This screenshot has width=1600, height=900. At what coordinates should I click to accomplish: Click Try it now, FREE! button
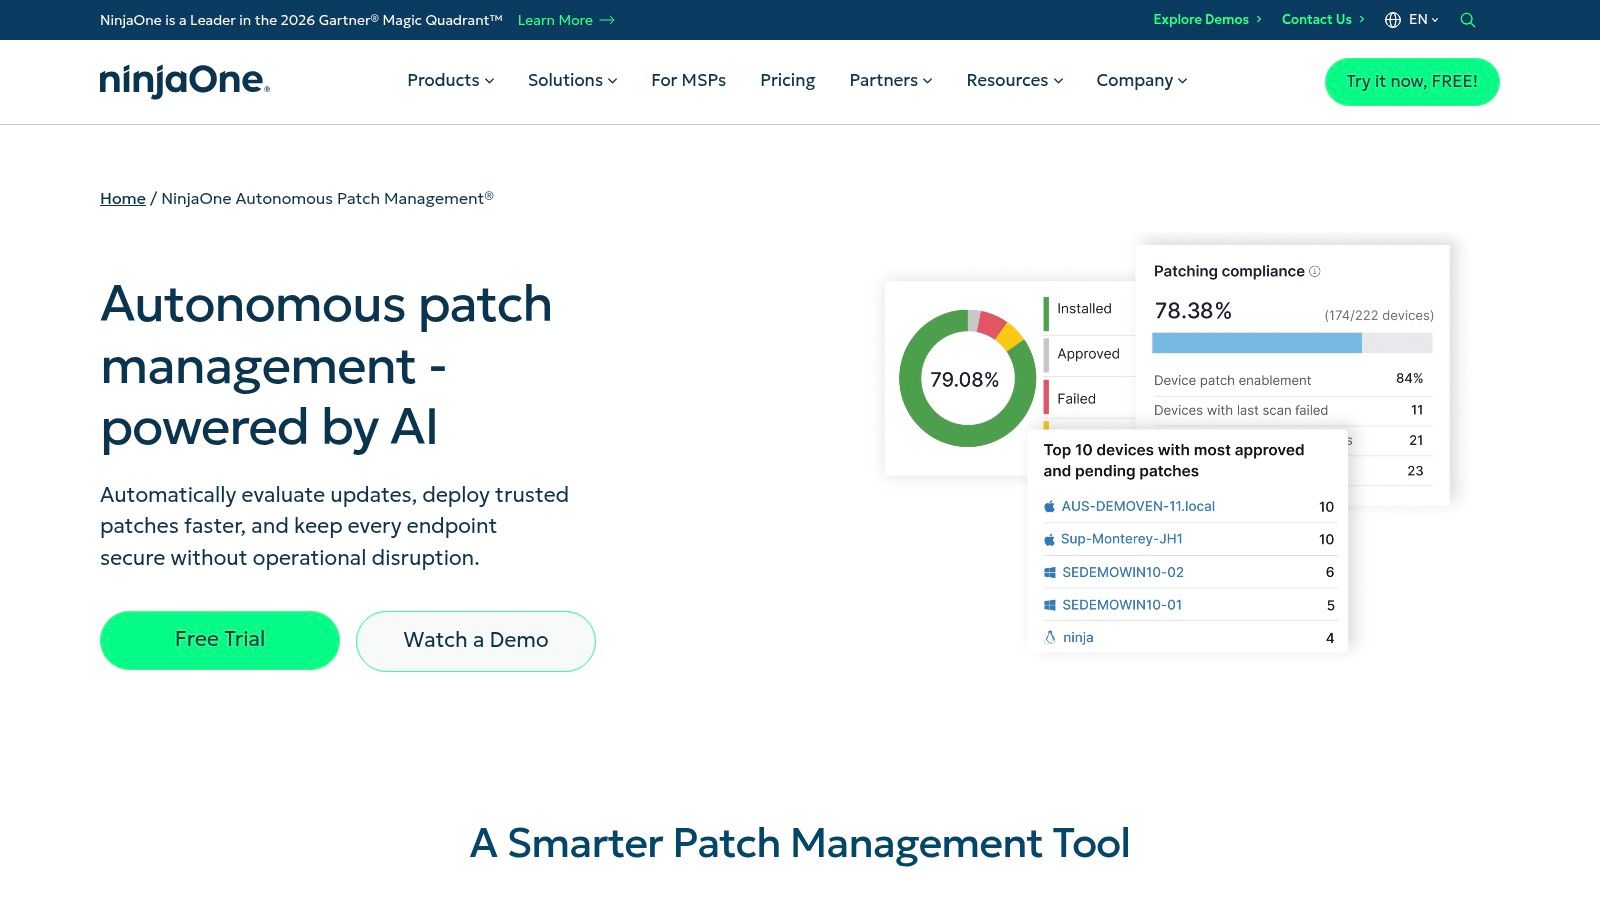(1412, 81)
